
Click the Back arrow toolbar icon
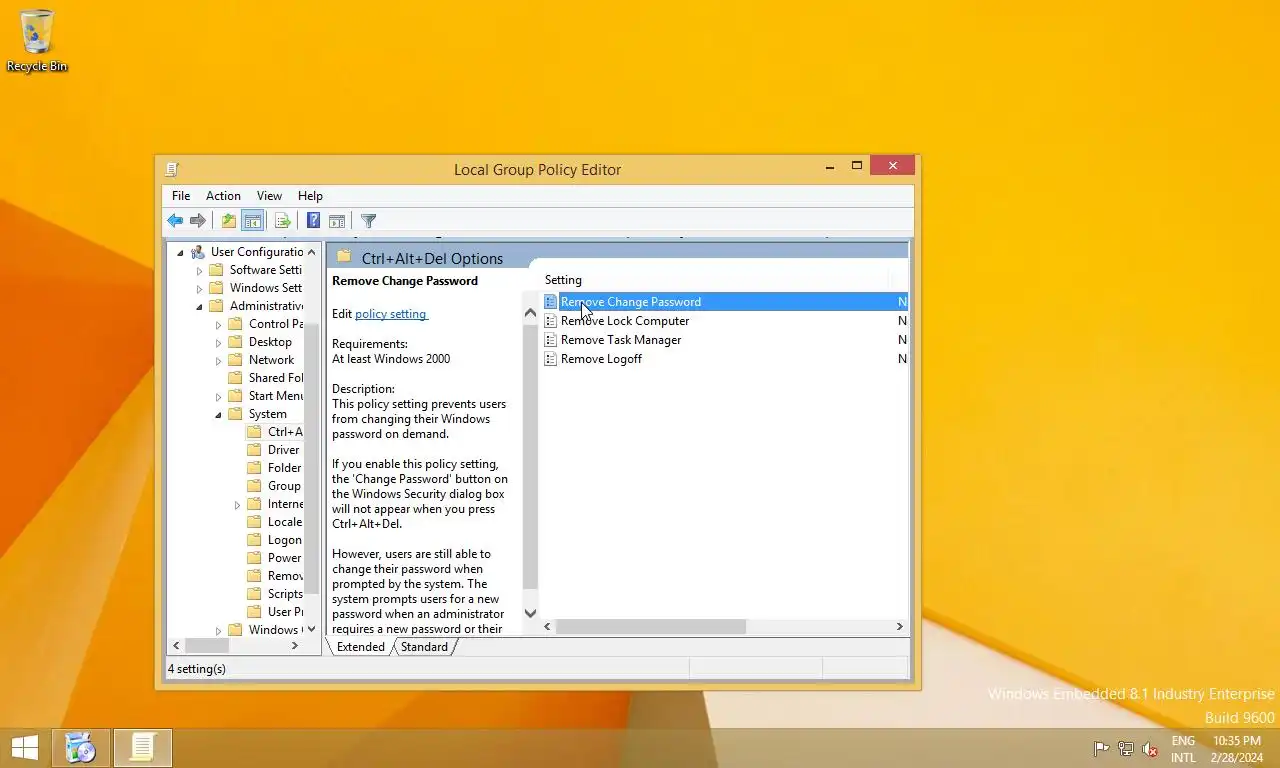coord(175,221)
